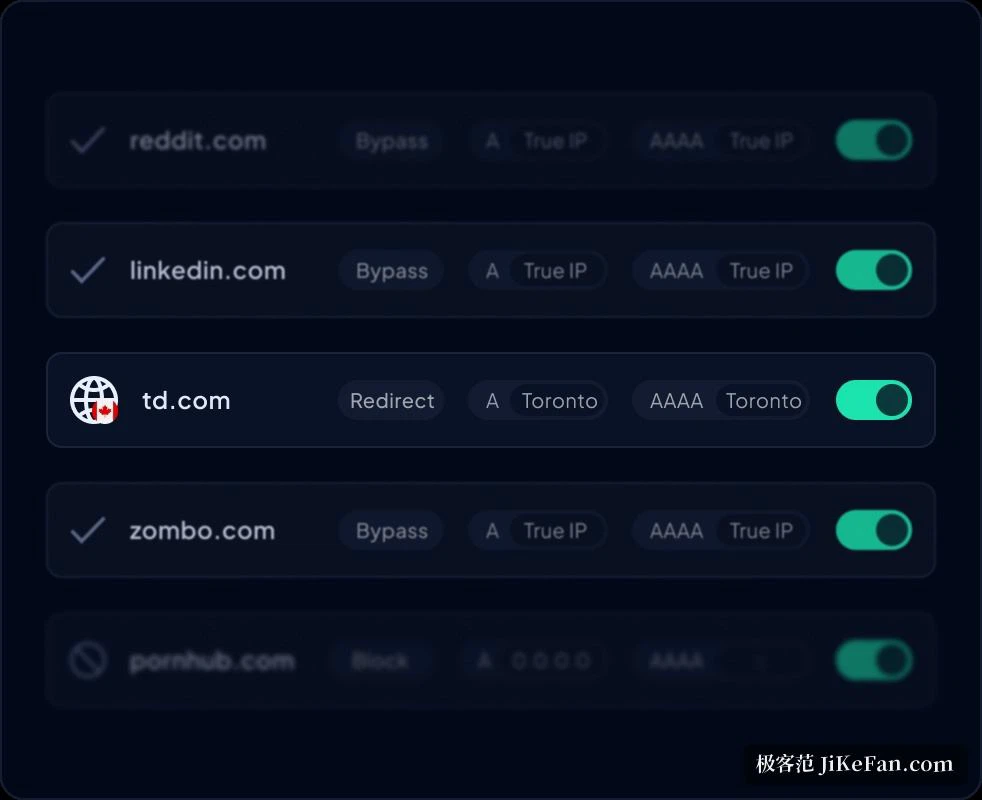Click the checkmark icon beside linkedin.com
Screen dimensions: 982x800
tap(88, 271)
